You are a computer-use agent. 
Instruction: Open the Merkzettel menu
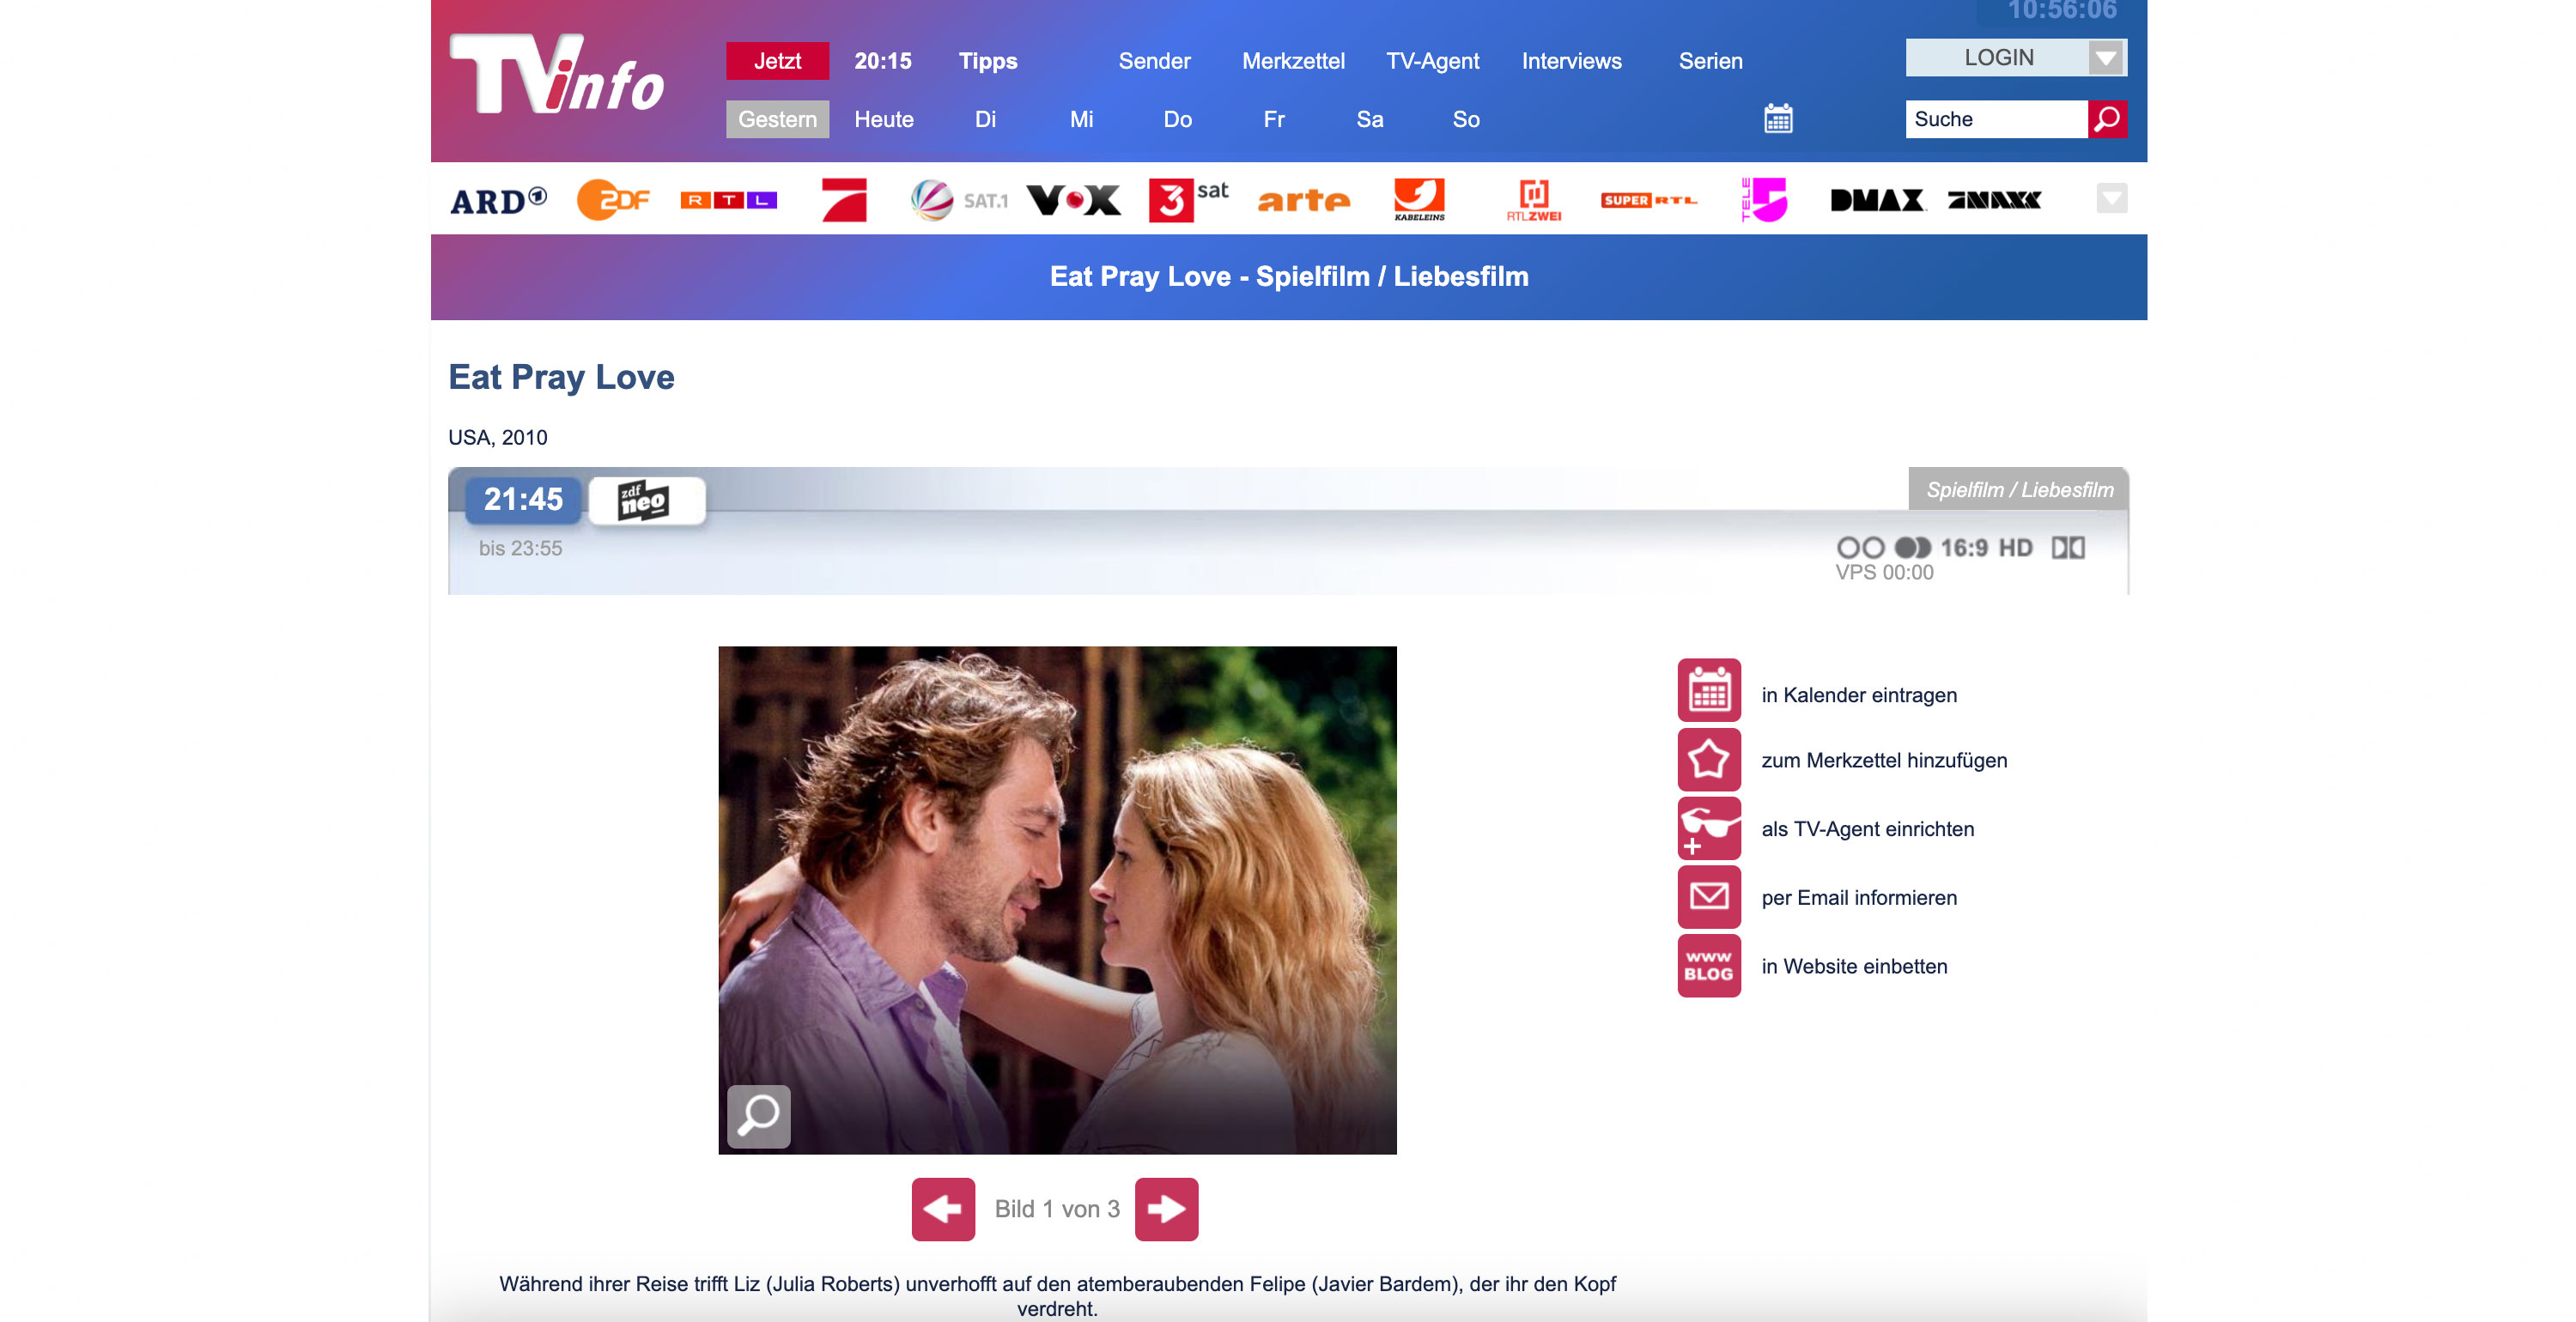[x=1293, y=61]
